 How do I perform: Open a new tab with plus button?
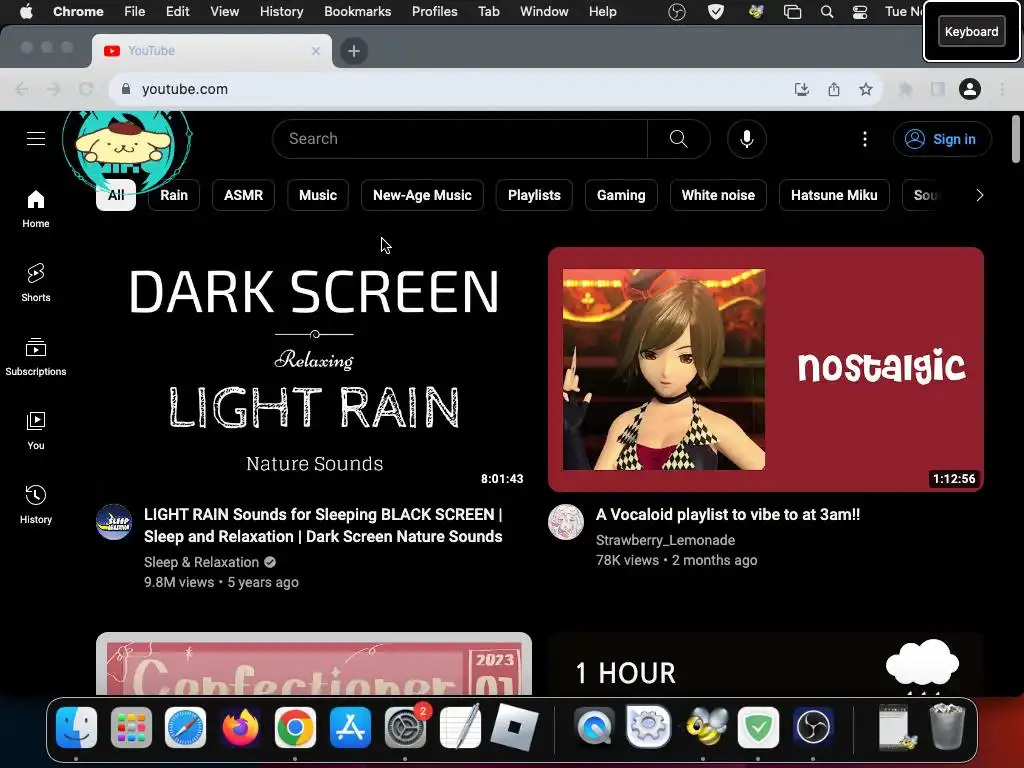point(354,51)
